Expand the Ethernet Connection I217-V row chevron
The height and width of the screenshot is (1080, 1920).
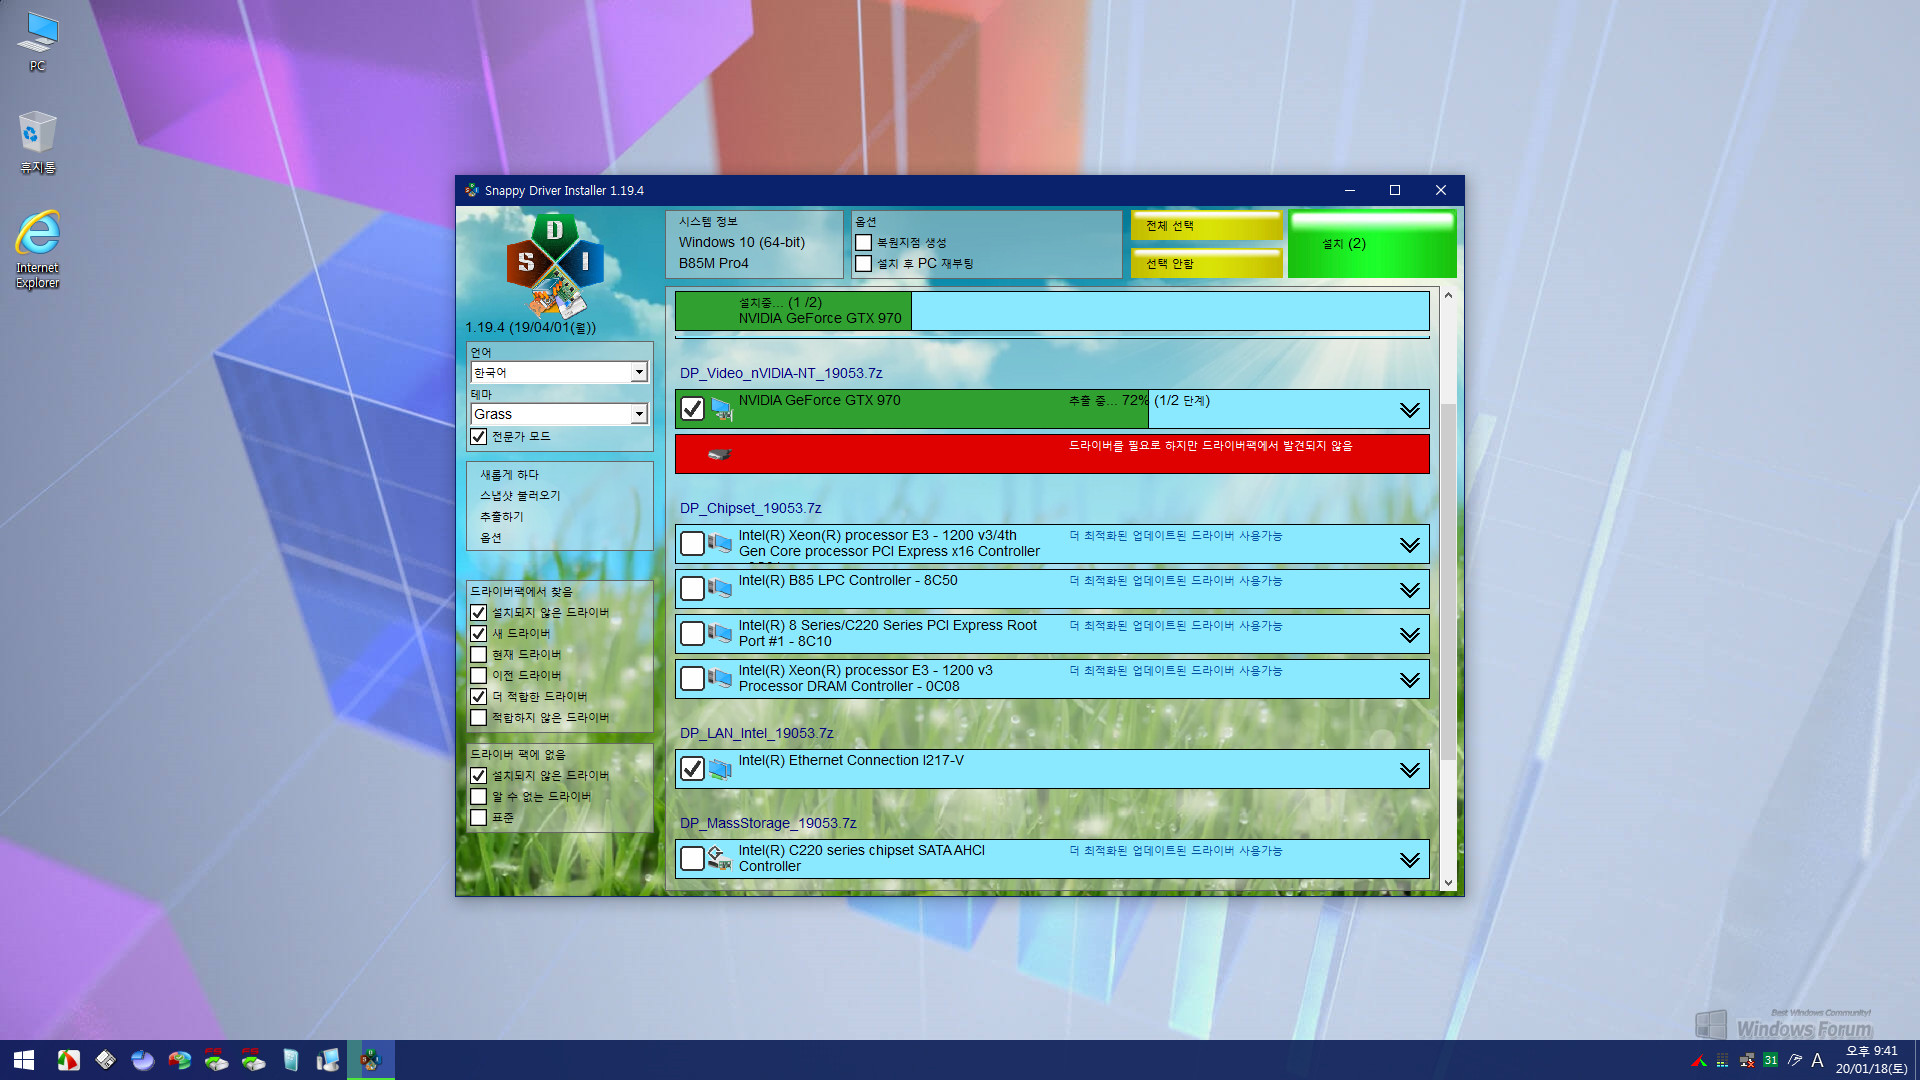(x=1410, y=770)
